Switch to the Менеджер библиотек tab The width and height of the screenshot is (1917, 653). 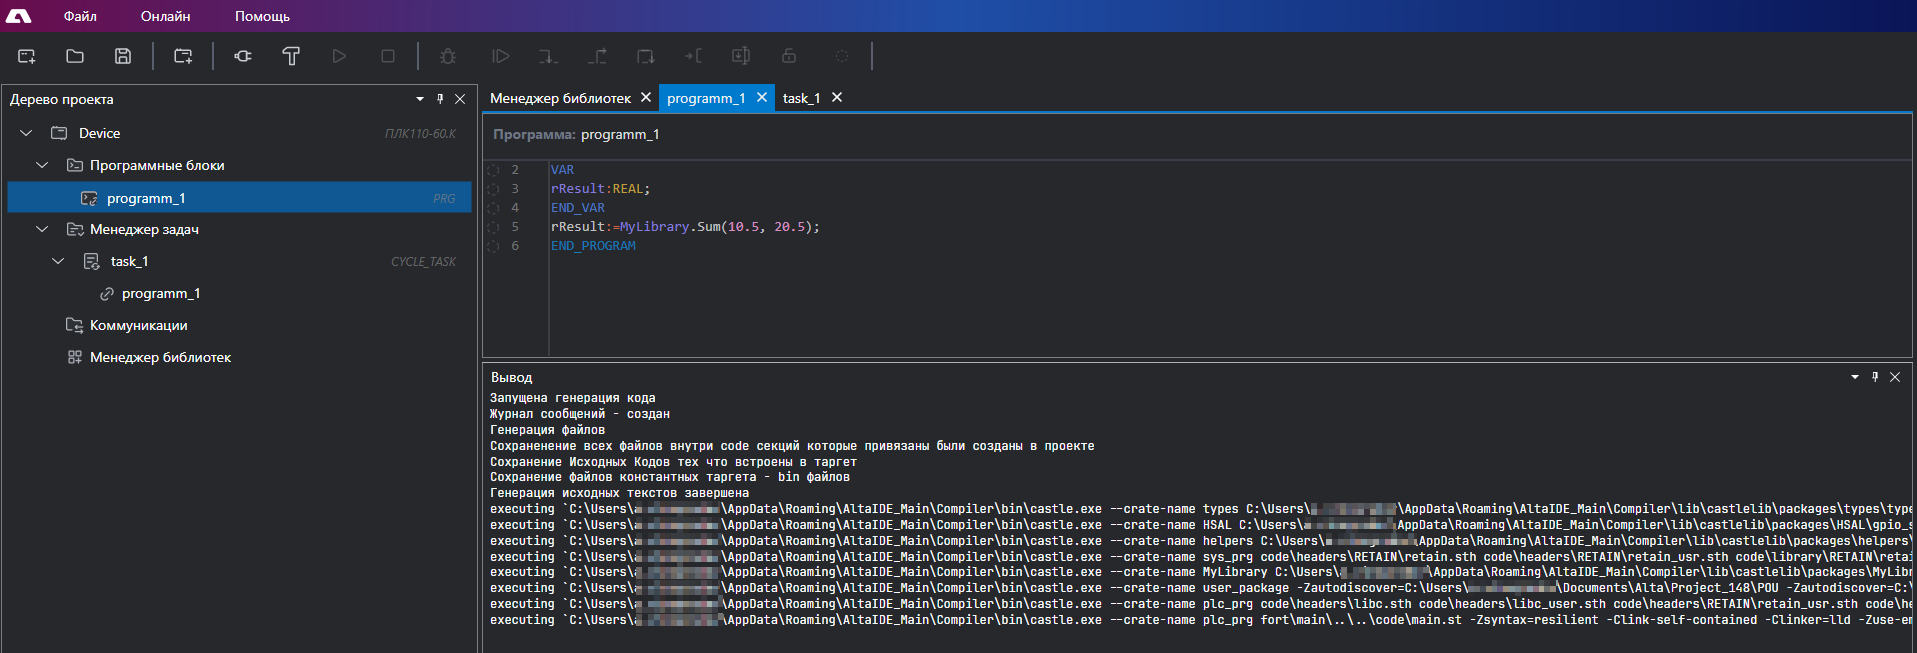[x=560, y=98]
